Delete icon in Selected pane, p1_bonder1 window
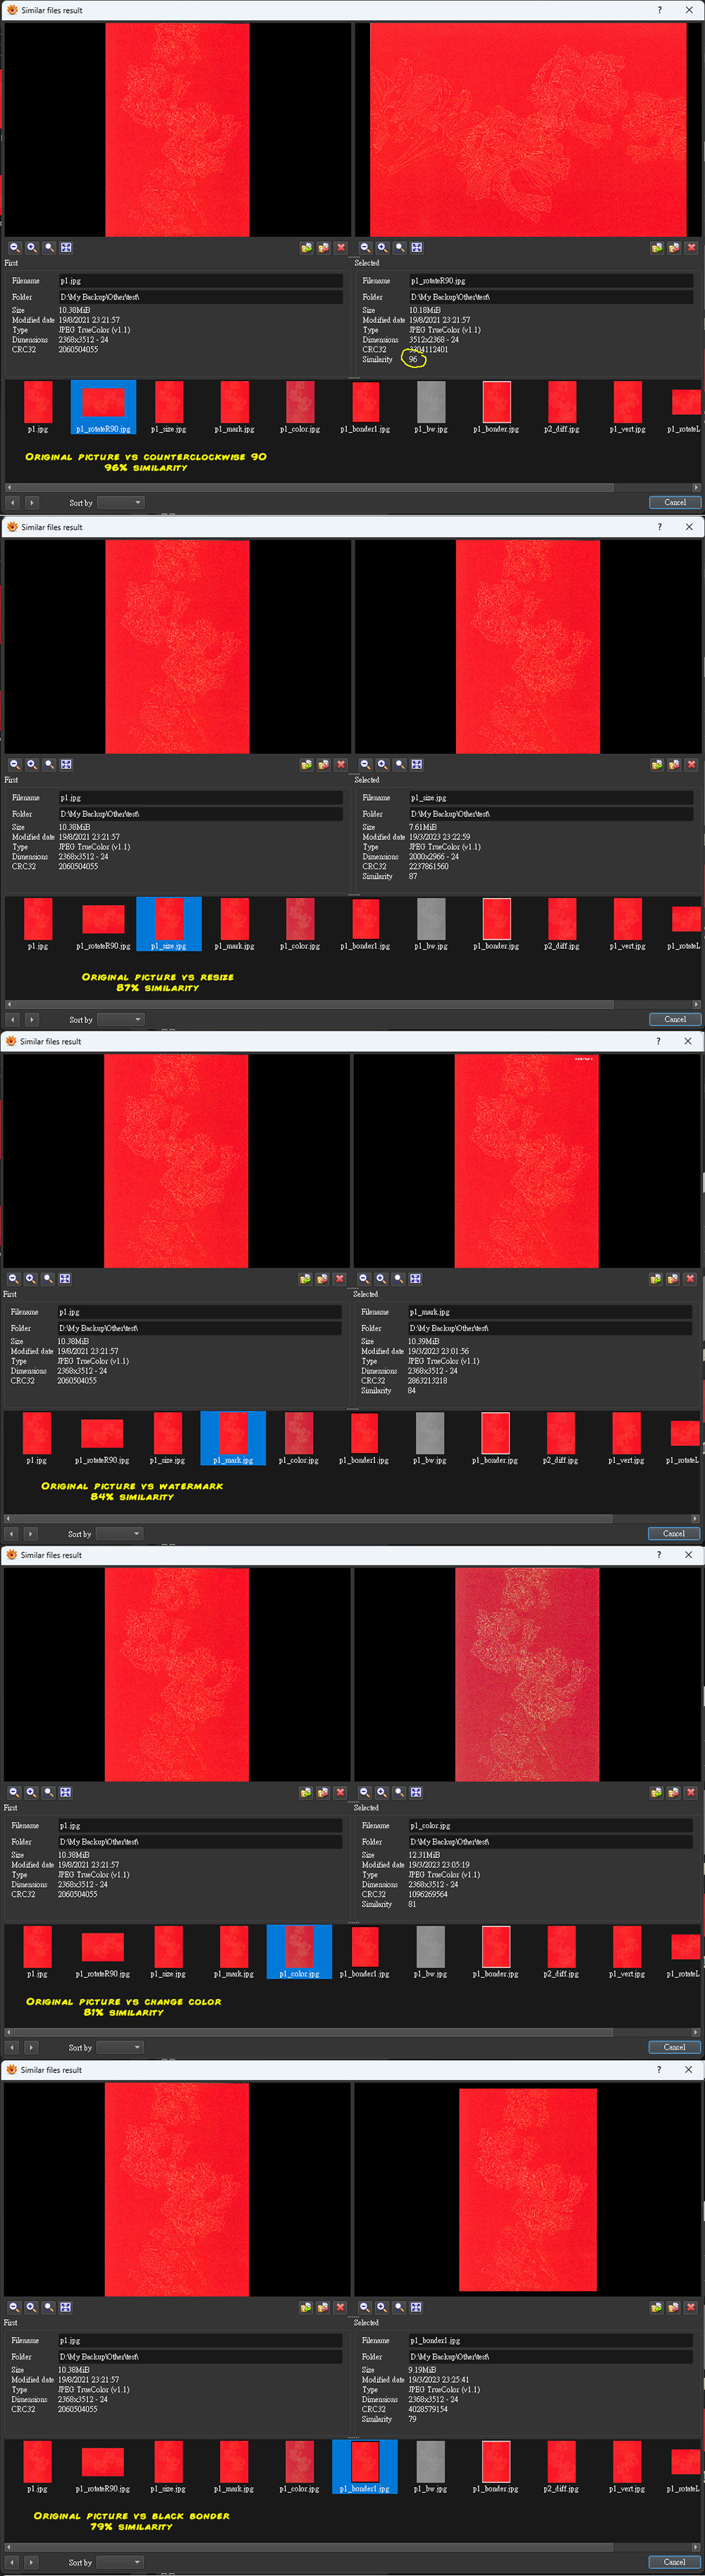Screen dimensions: 705x2576 point(690,2307)
